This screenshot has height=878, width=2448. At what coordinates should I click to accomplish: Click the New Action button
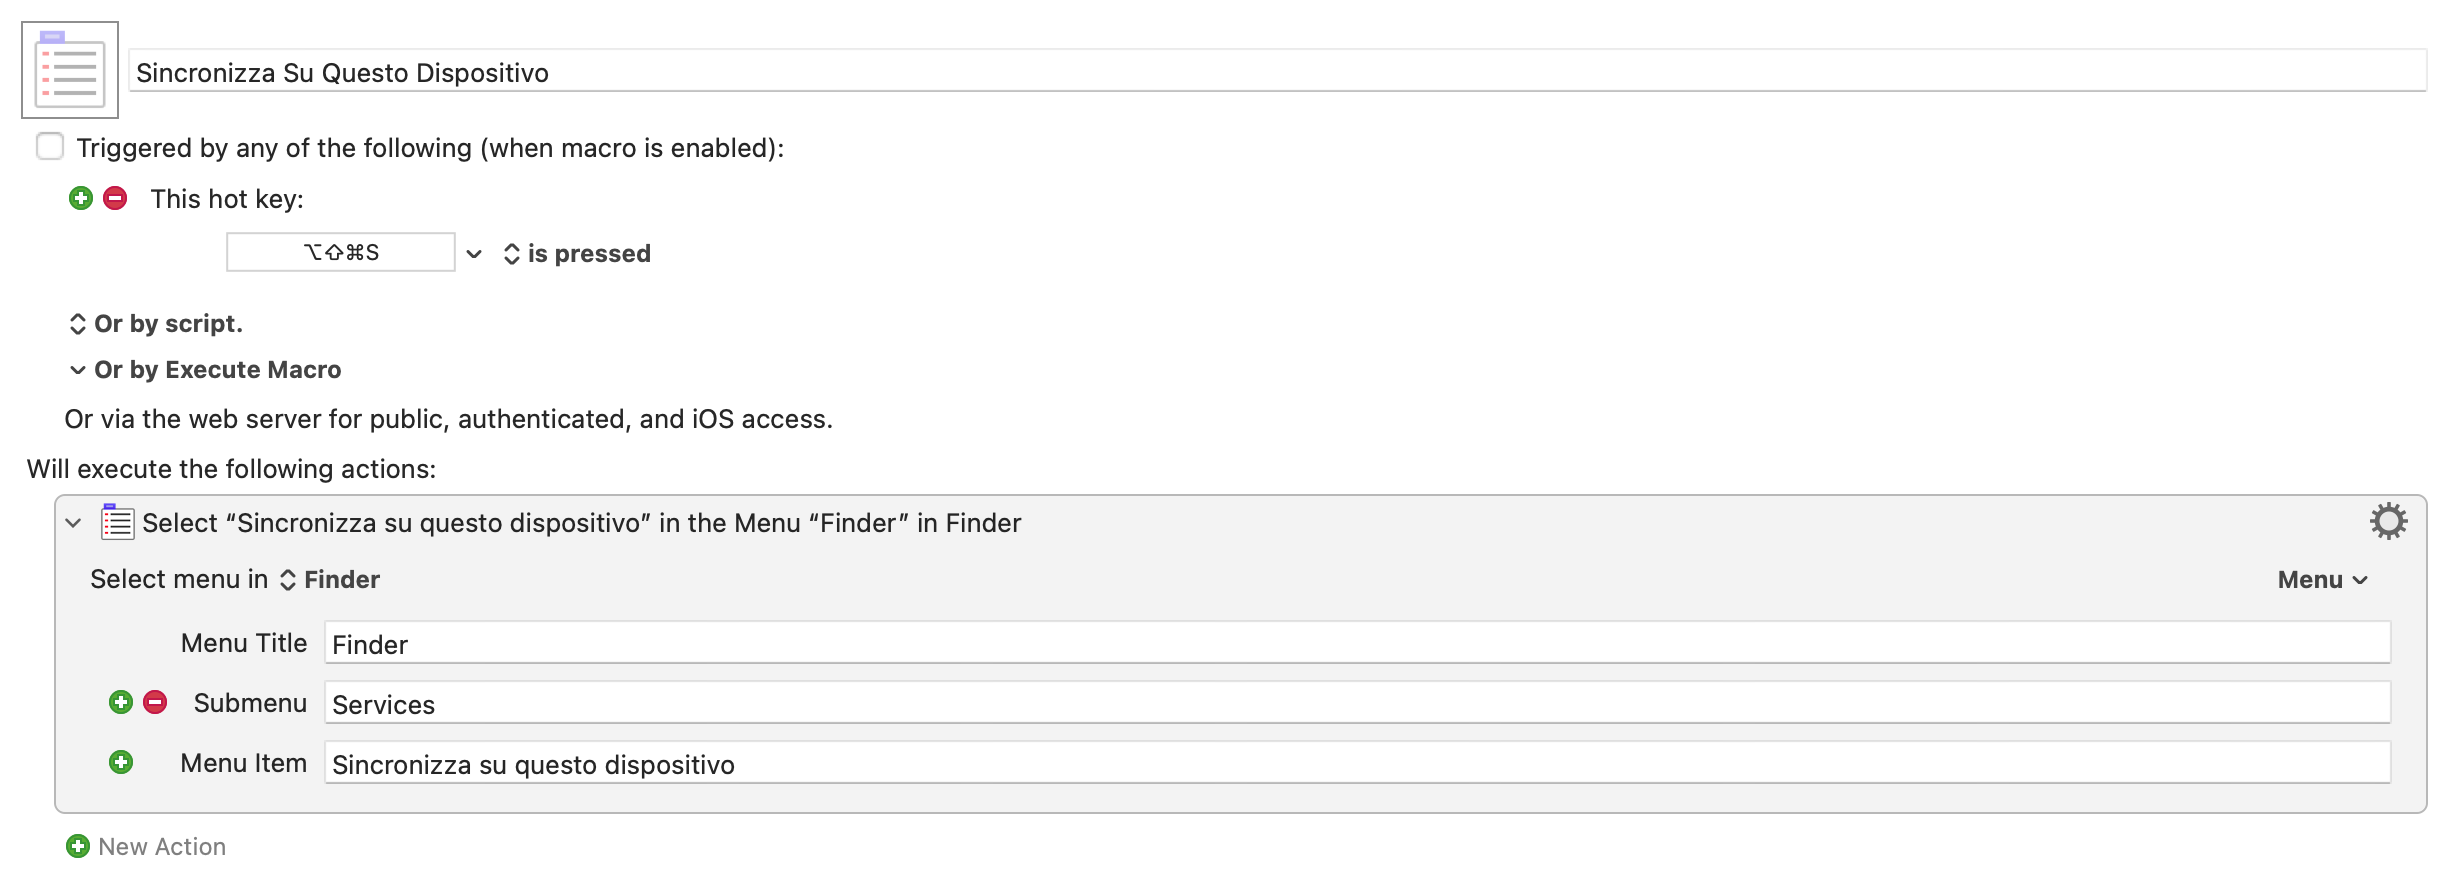click(x=146, y=846)
